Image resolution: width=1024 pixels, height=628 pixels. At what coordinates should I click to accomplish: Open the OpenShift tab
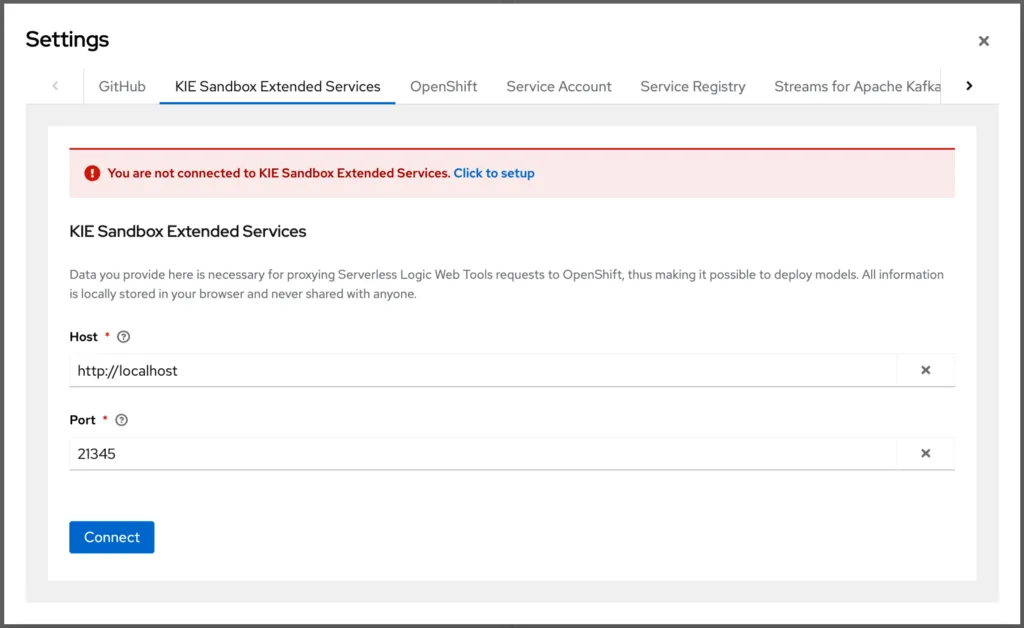click(443, 86)
